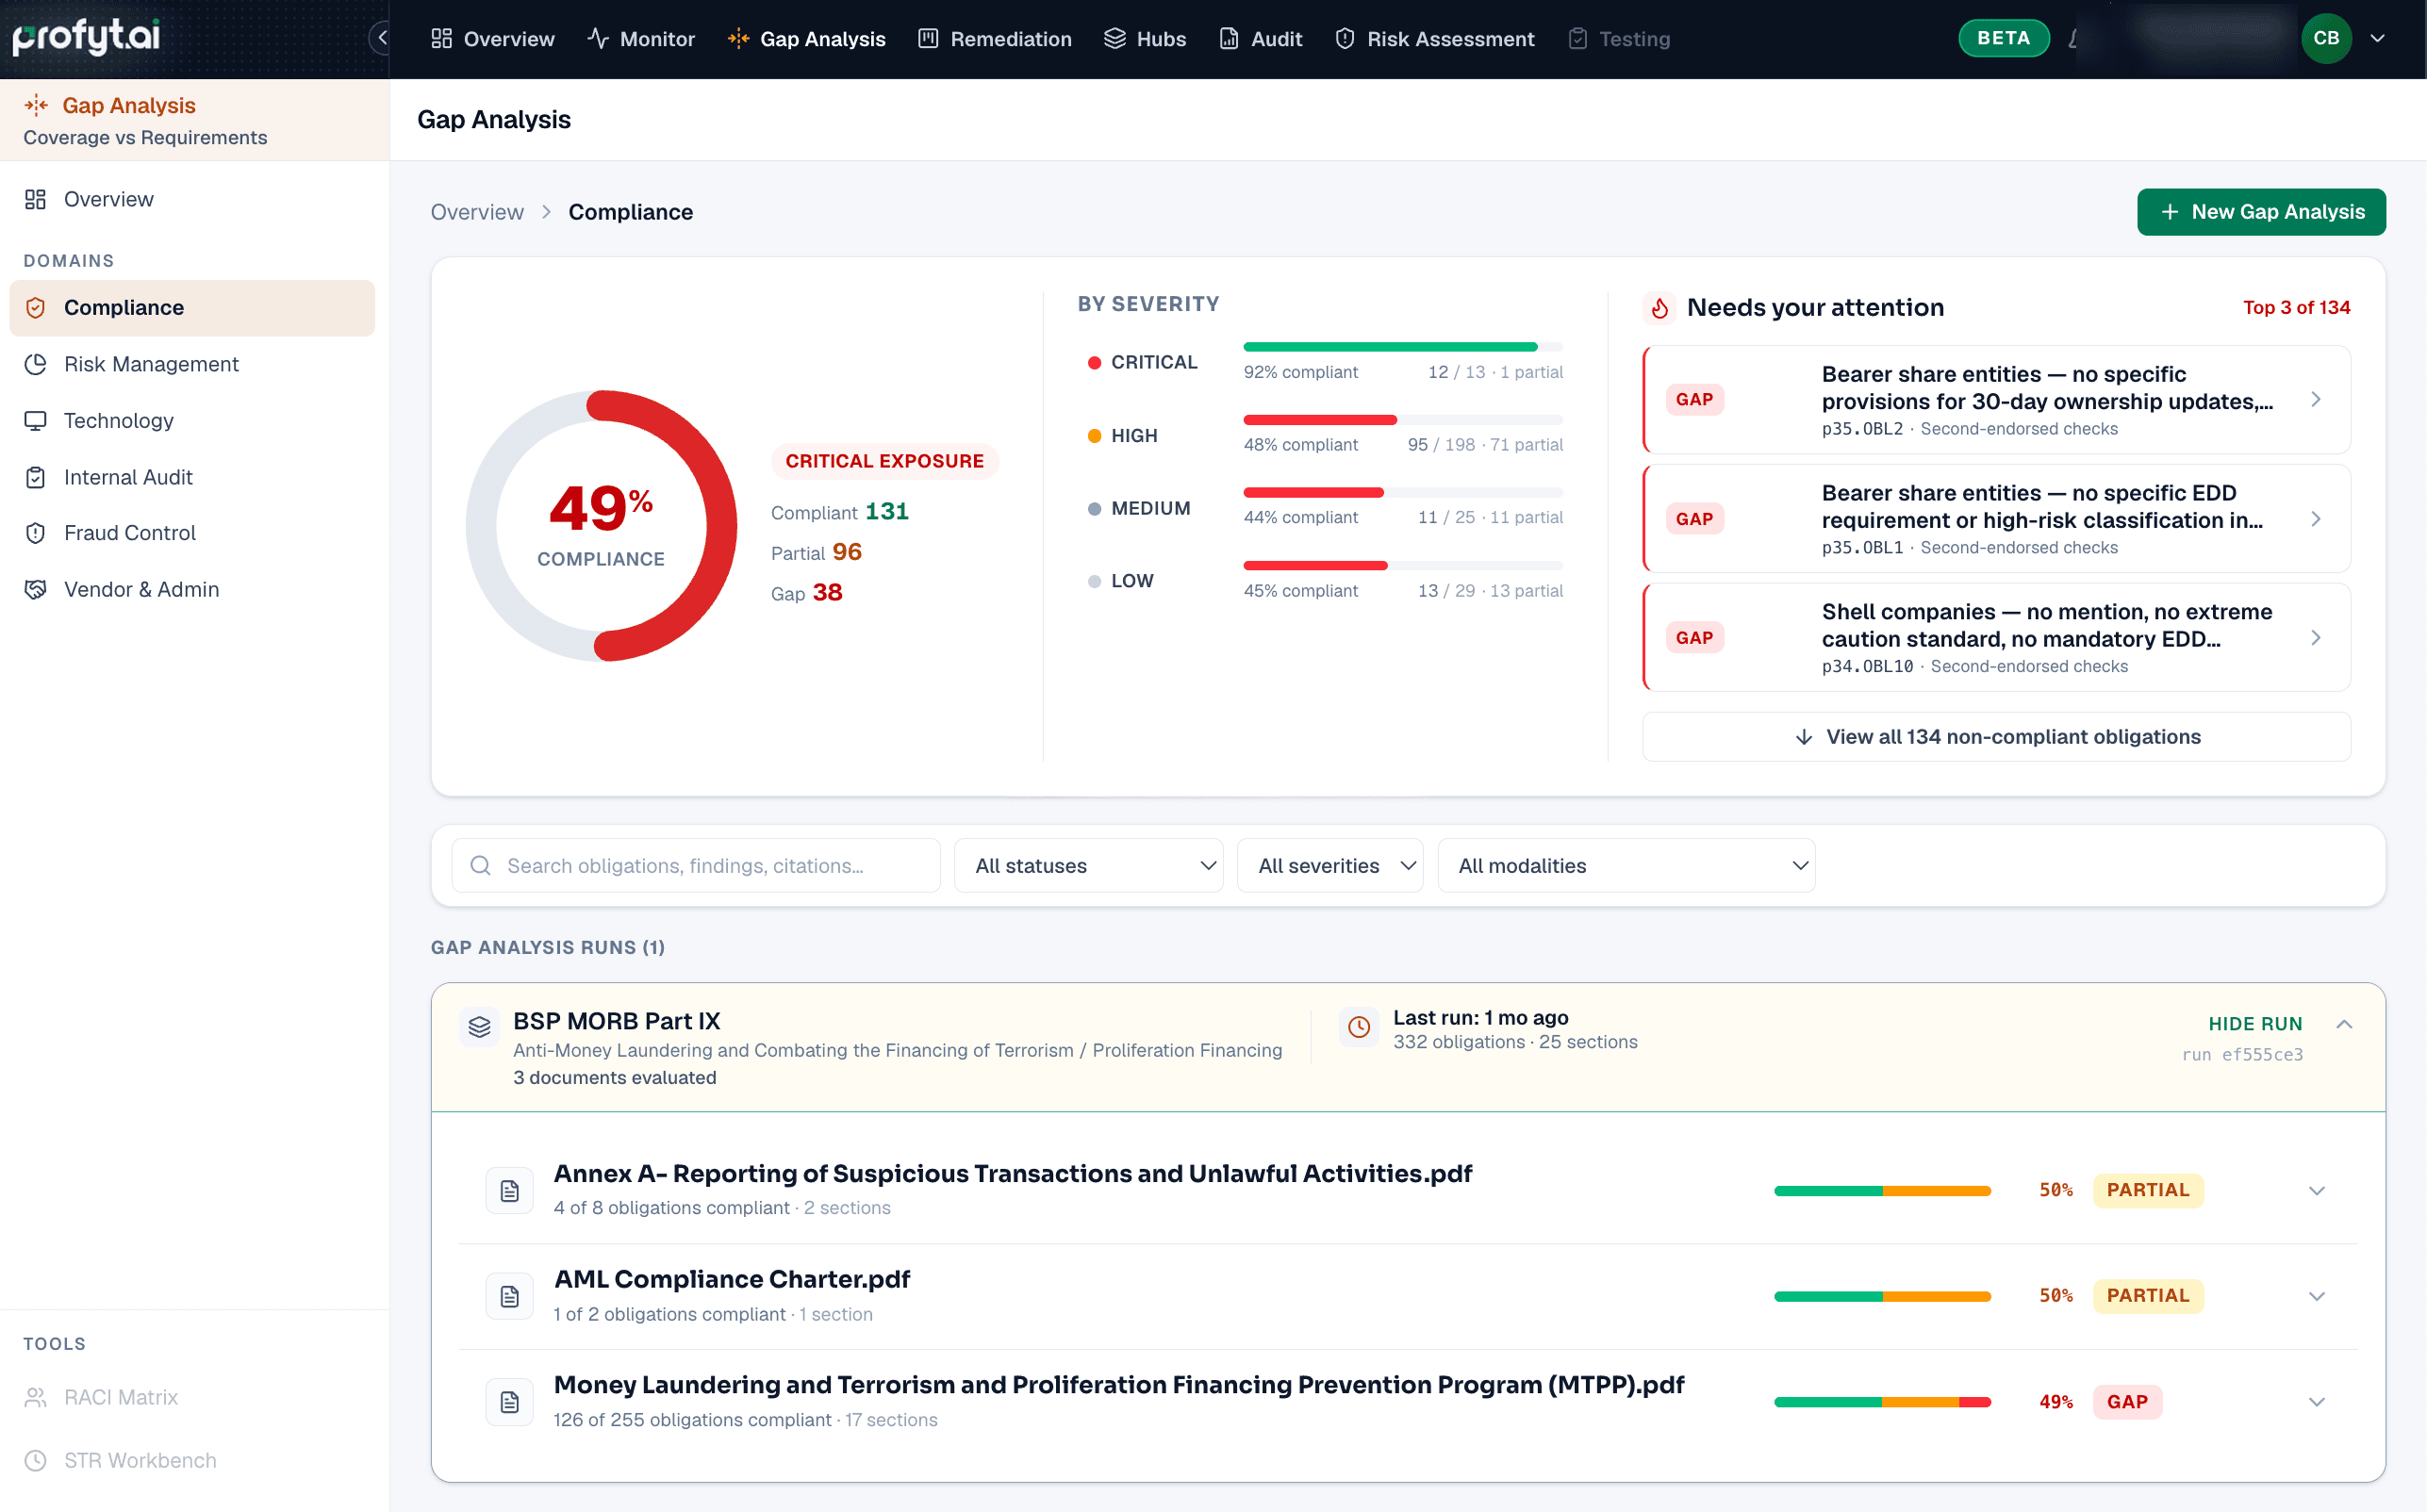This screenshot has height=1512, width=2427.
Task: Click the search magnifier icon
Action: click(480, 865)
